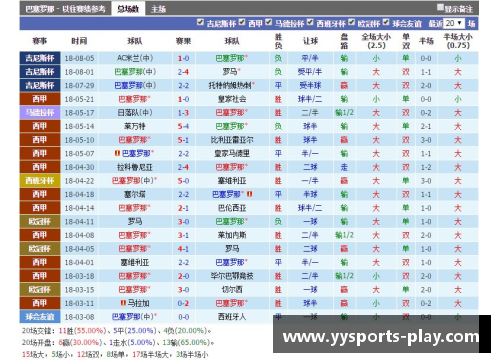
Task: Click the 盘路 column header
Action: pos(344,41)
